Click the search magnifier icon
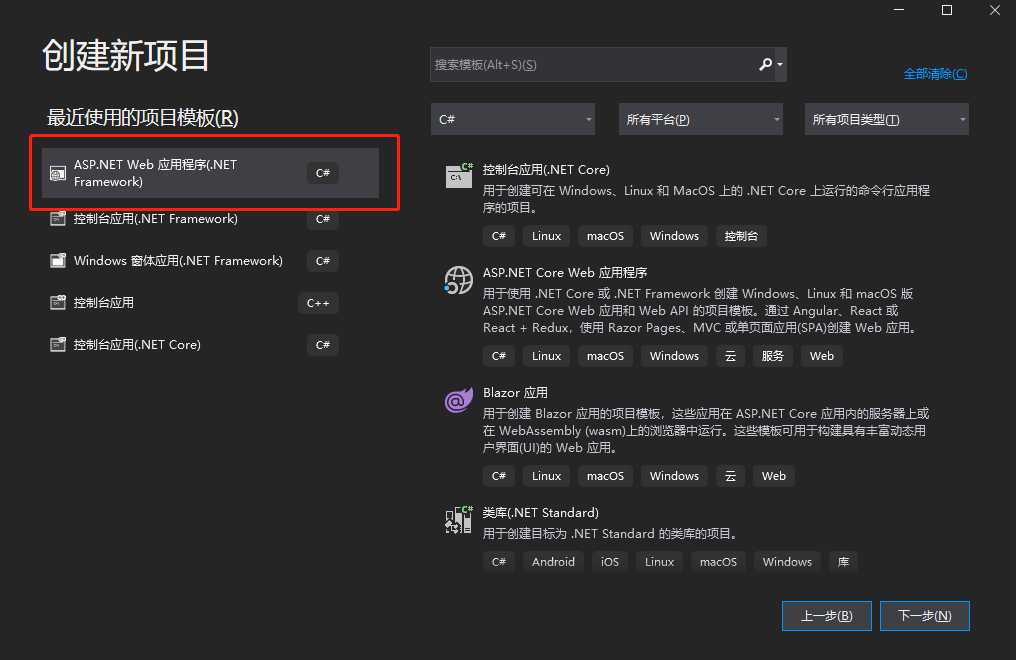Image resolution: width=1016 pixels, height=660 pixels. 765,64
